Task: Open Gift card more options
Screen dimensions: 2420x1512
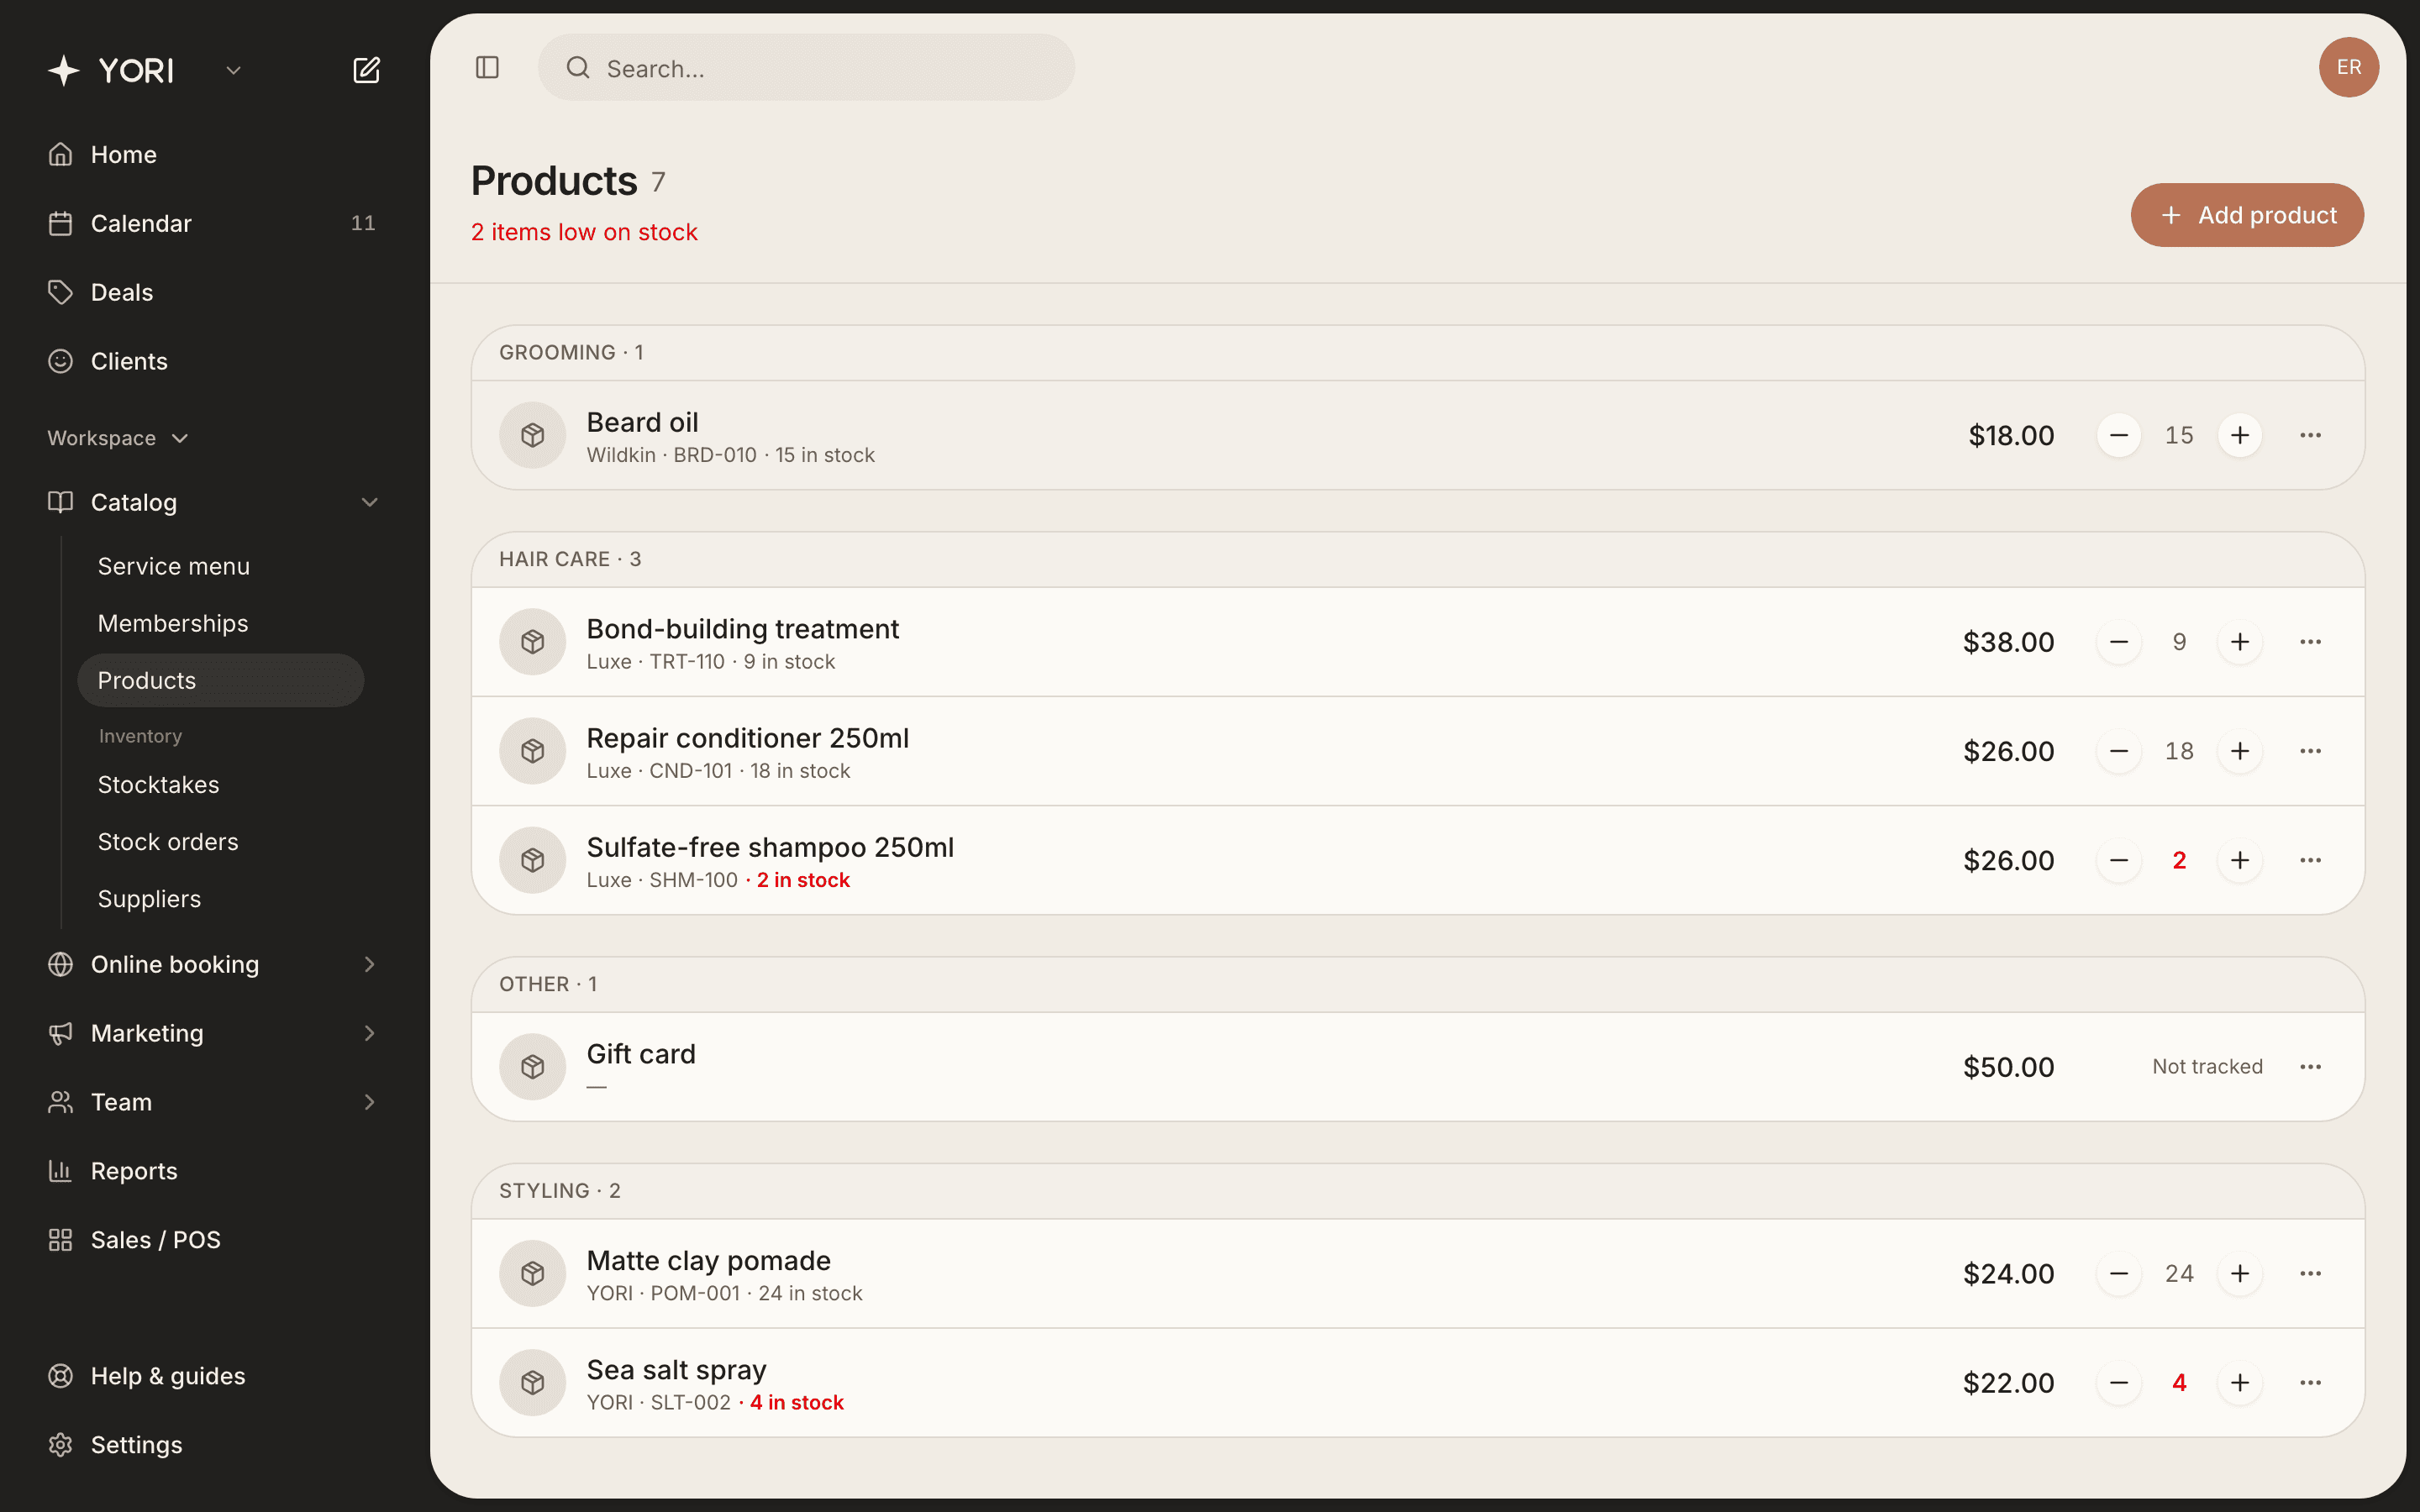Action: click(x=2310, y=1067)
